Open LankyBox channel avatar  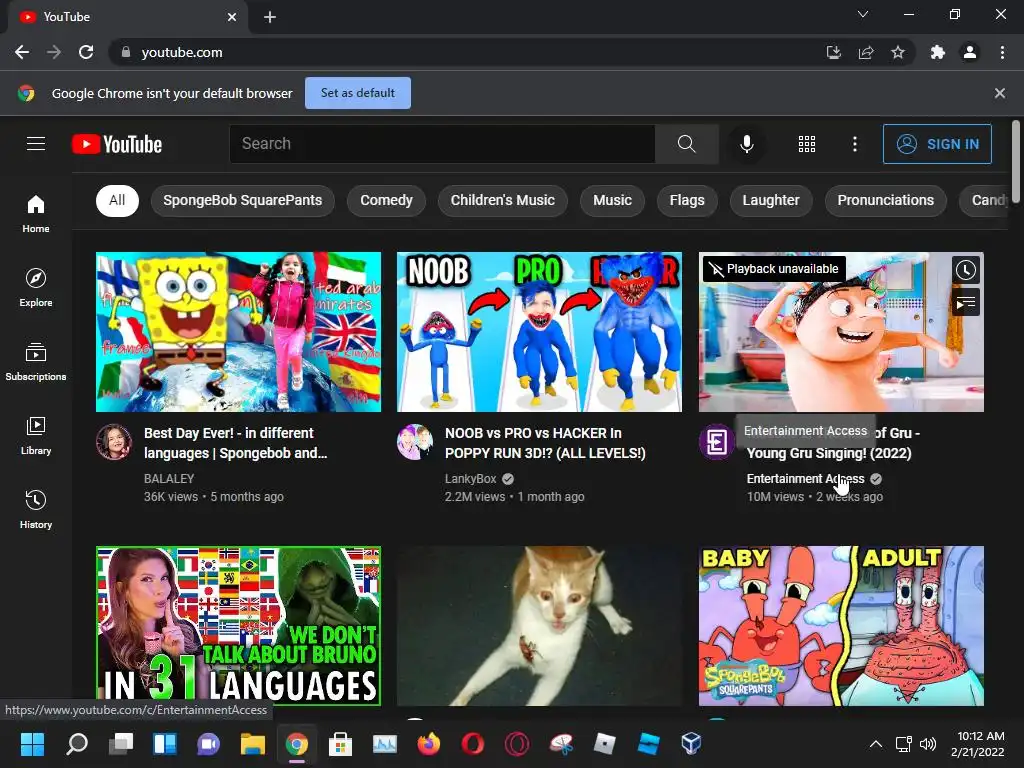tap(415, 442)
